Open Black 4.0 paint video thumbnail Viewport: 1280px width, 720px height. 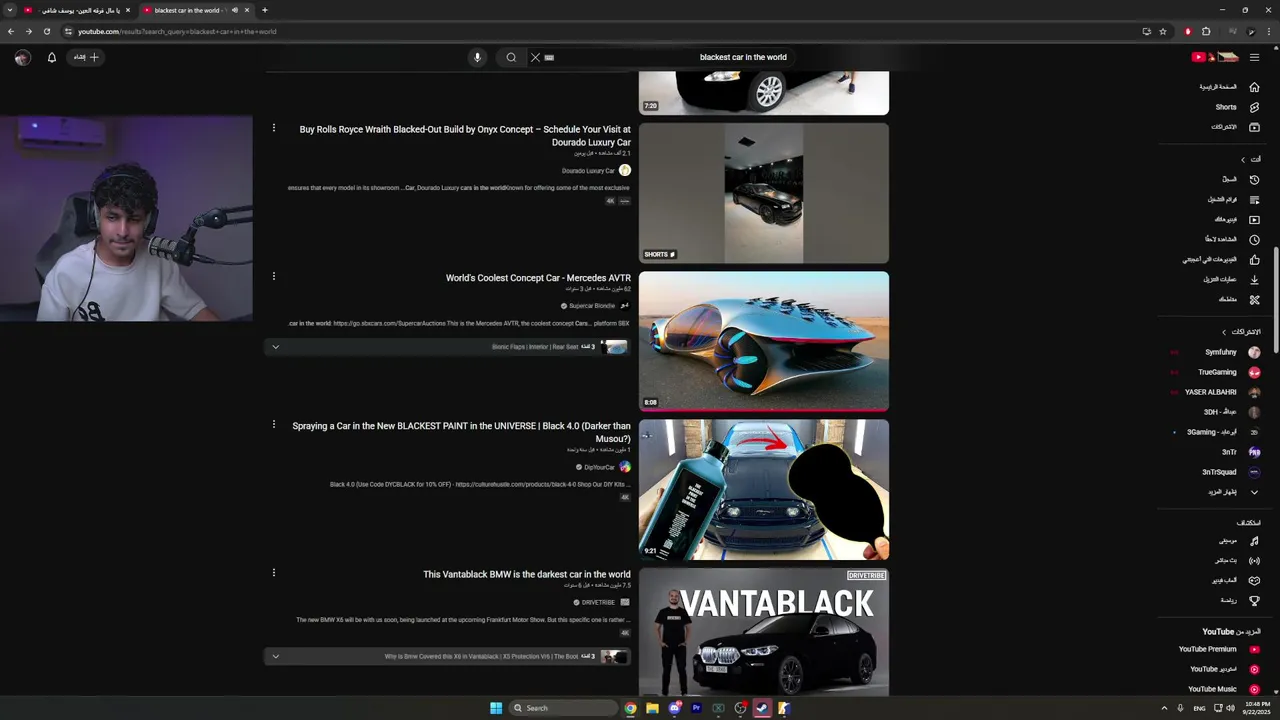pos(764,490)
